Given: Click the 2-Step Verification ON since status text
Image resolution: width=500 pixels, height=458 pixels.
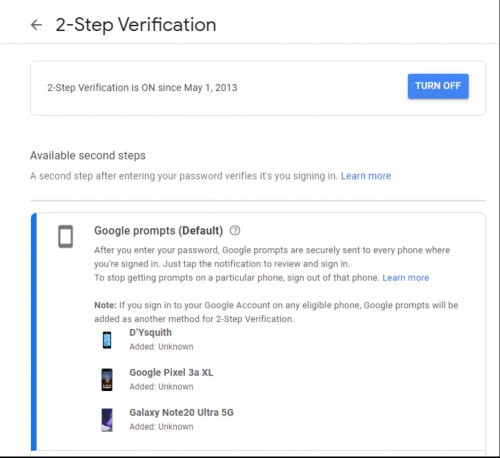Looking at the screenshot, I should [x=142, y=88].
